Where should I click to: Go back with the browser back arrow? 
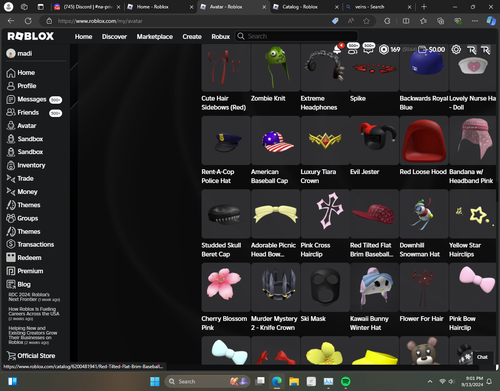[x=11, y=21]
